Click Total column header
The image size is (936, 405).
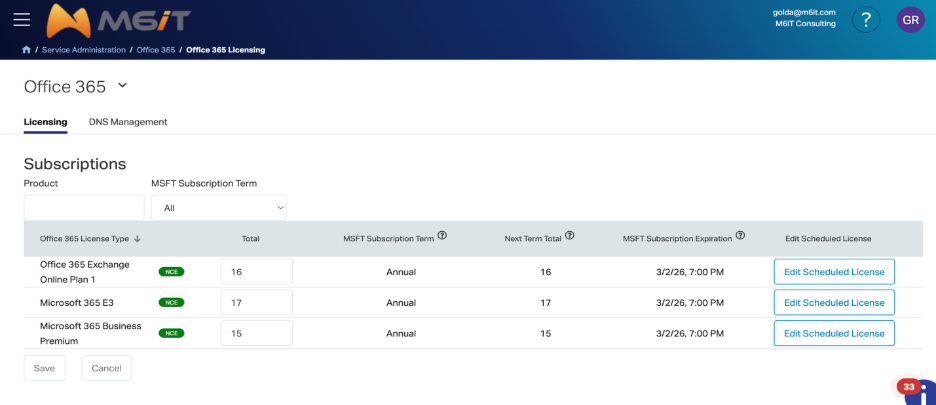coord(251,238)
